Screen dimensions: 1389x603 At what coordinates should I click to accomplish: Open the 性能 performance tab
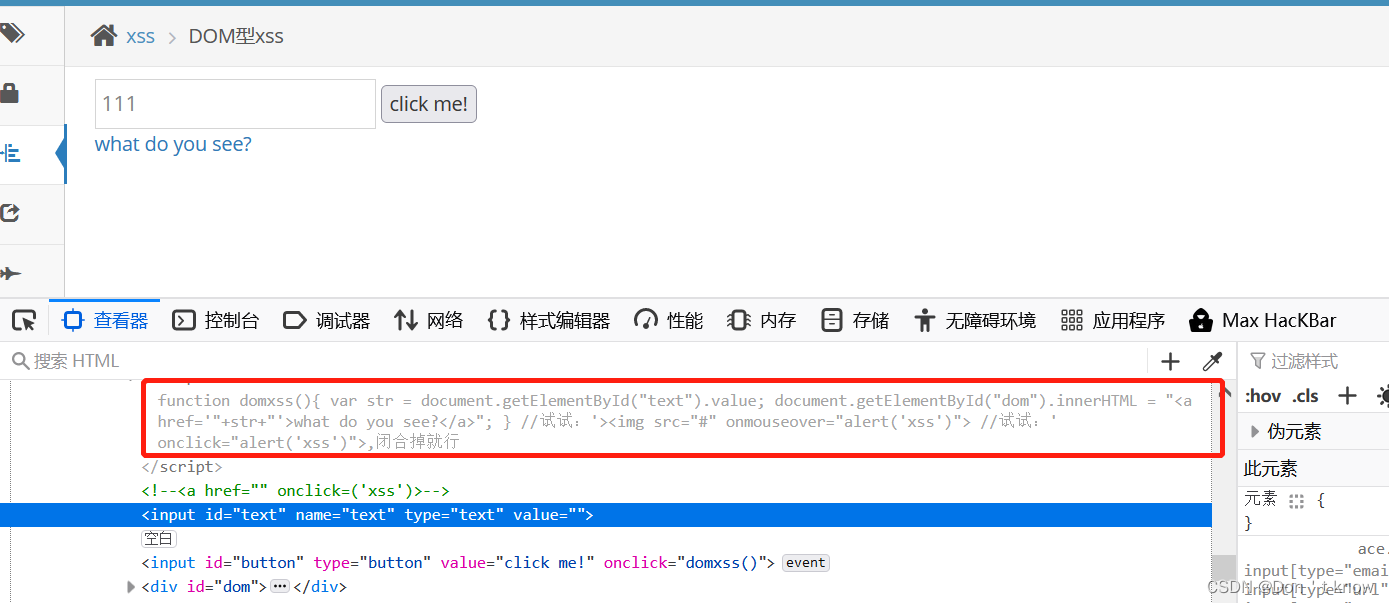coord(668,320)
